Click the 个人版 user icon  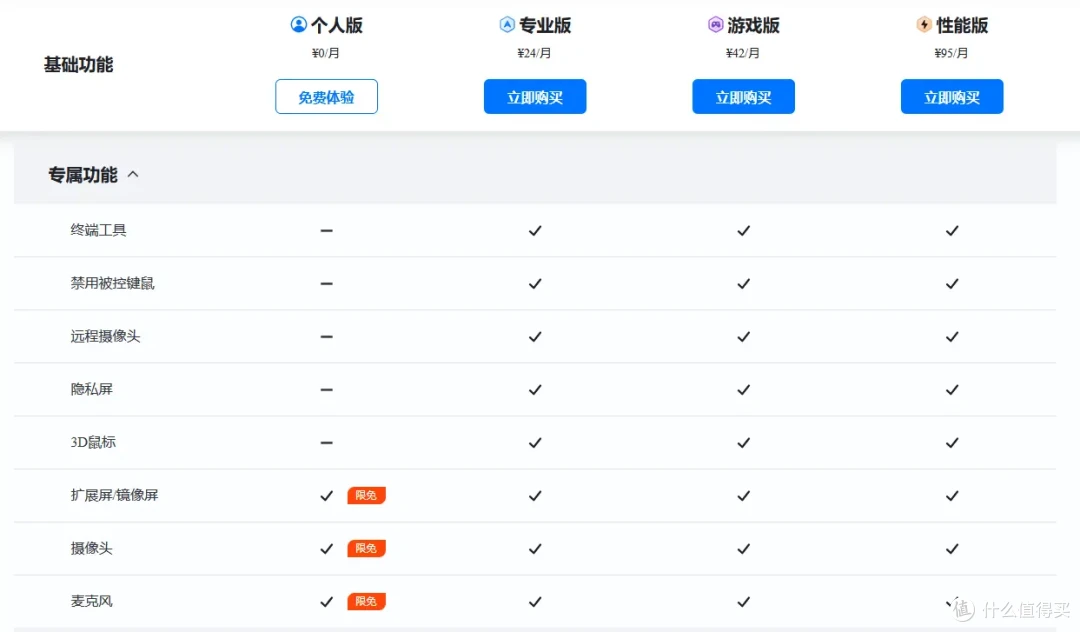pyautogui.click(x=298, y=25)
